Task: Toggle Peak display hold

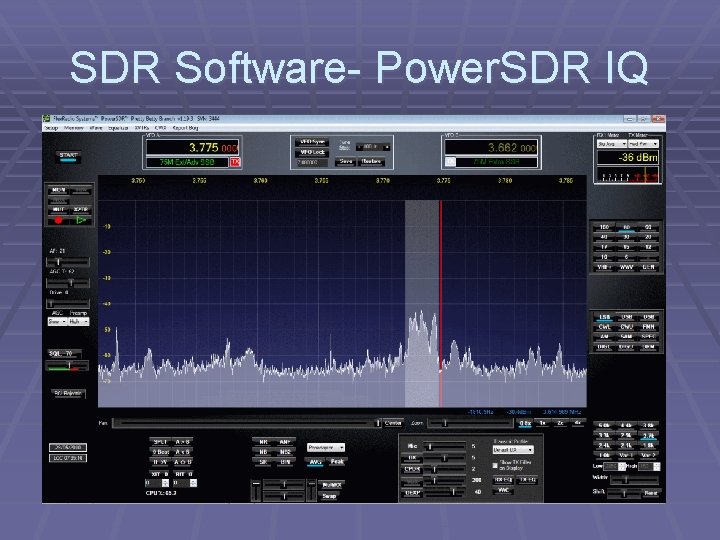Action: point(337,462)
